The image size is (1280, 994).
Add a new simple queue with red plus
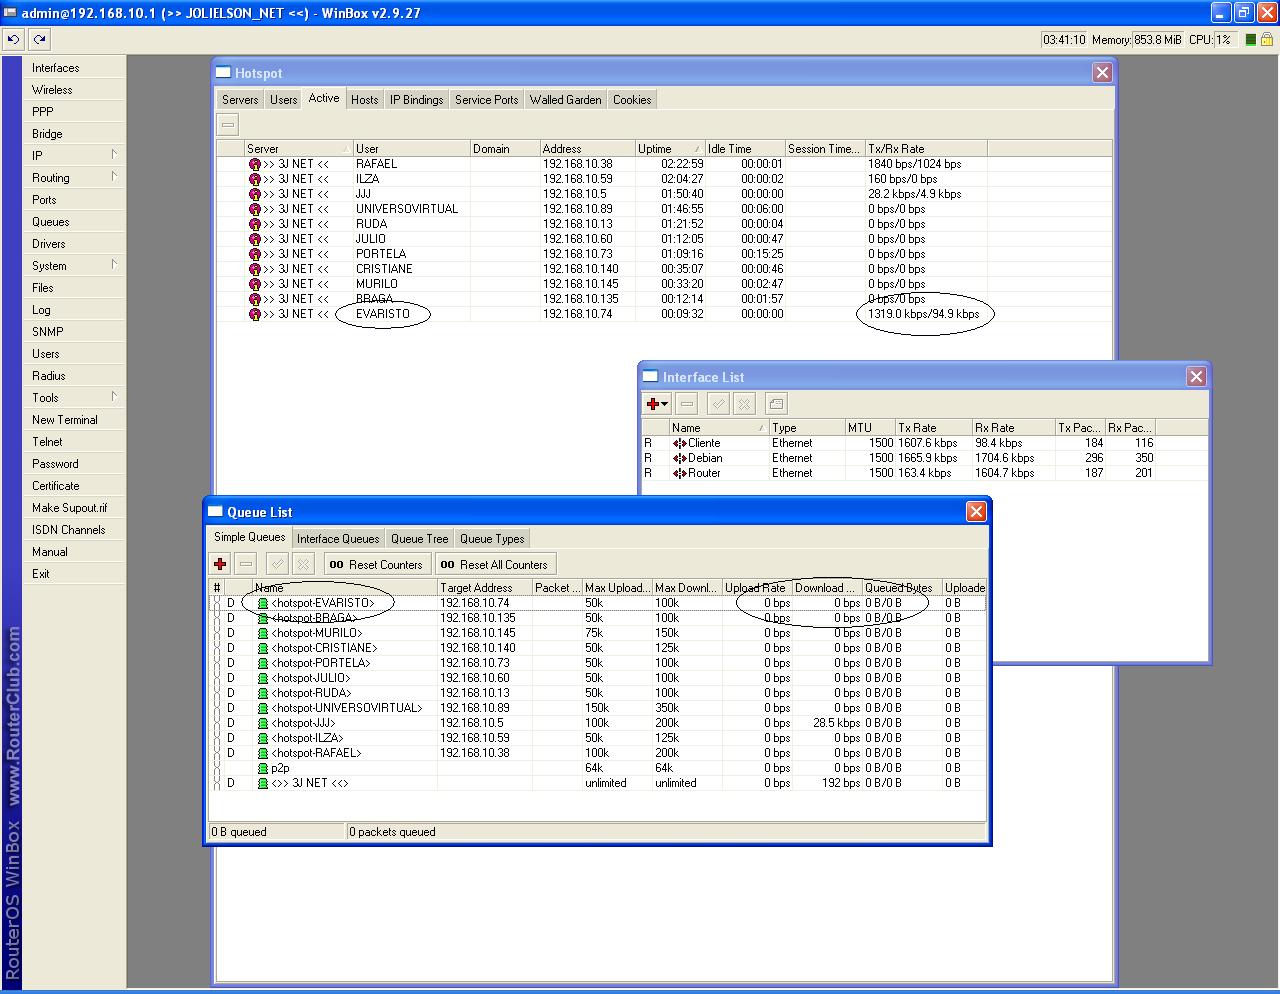tap(220, 564)
